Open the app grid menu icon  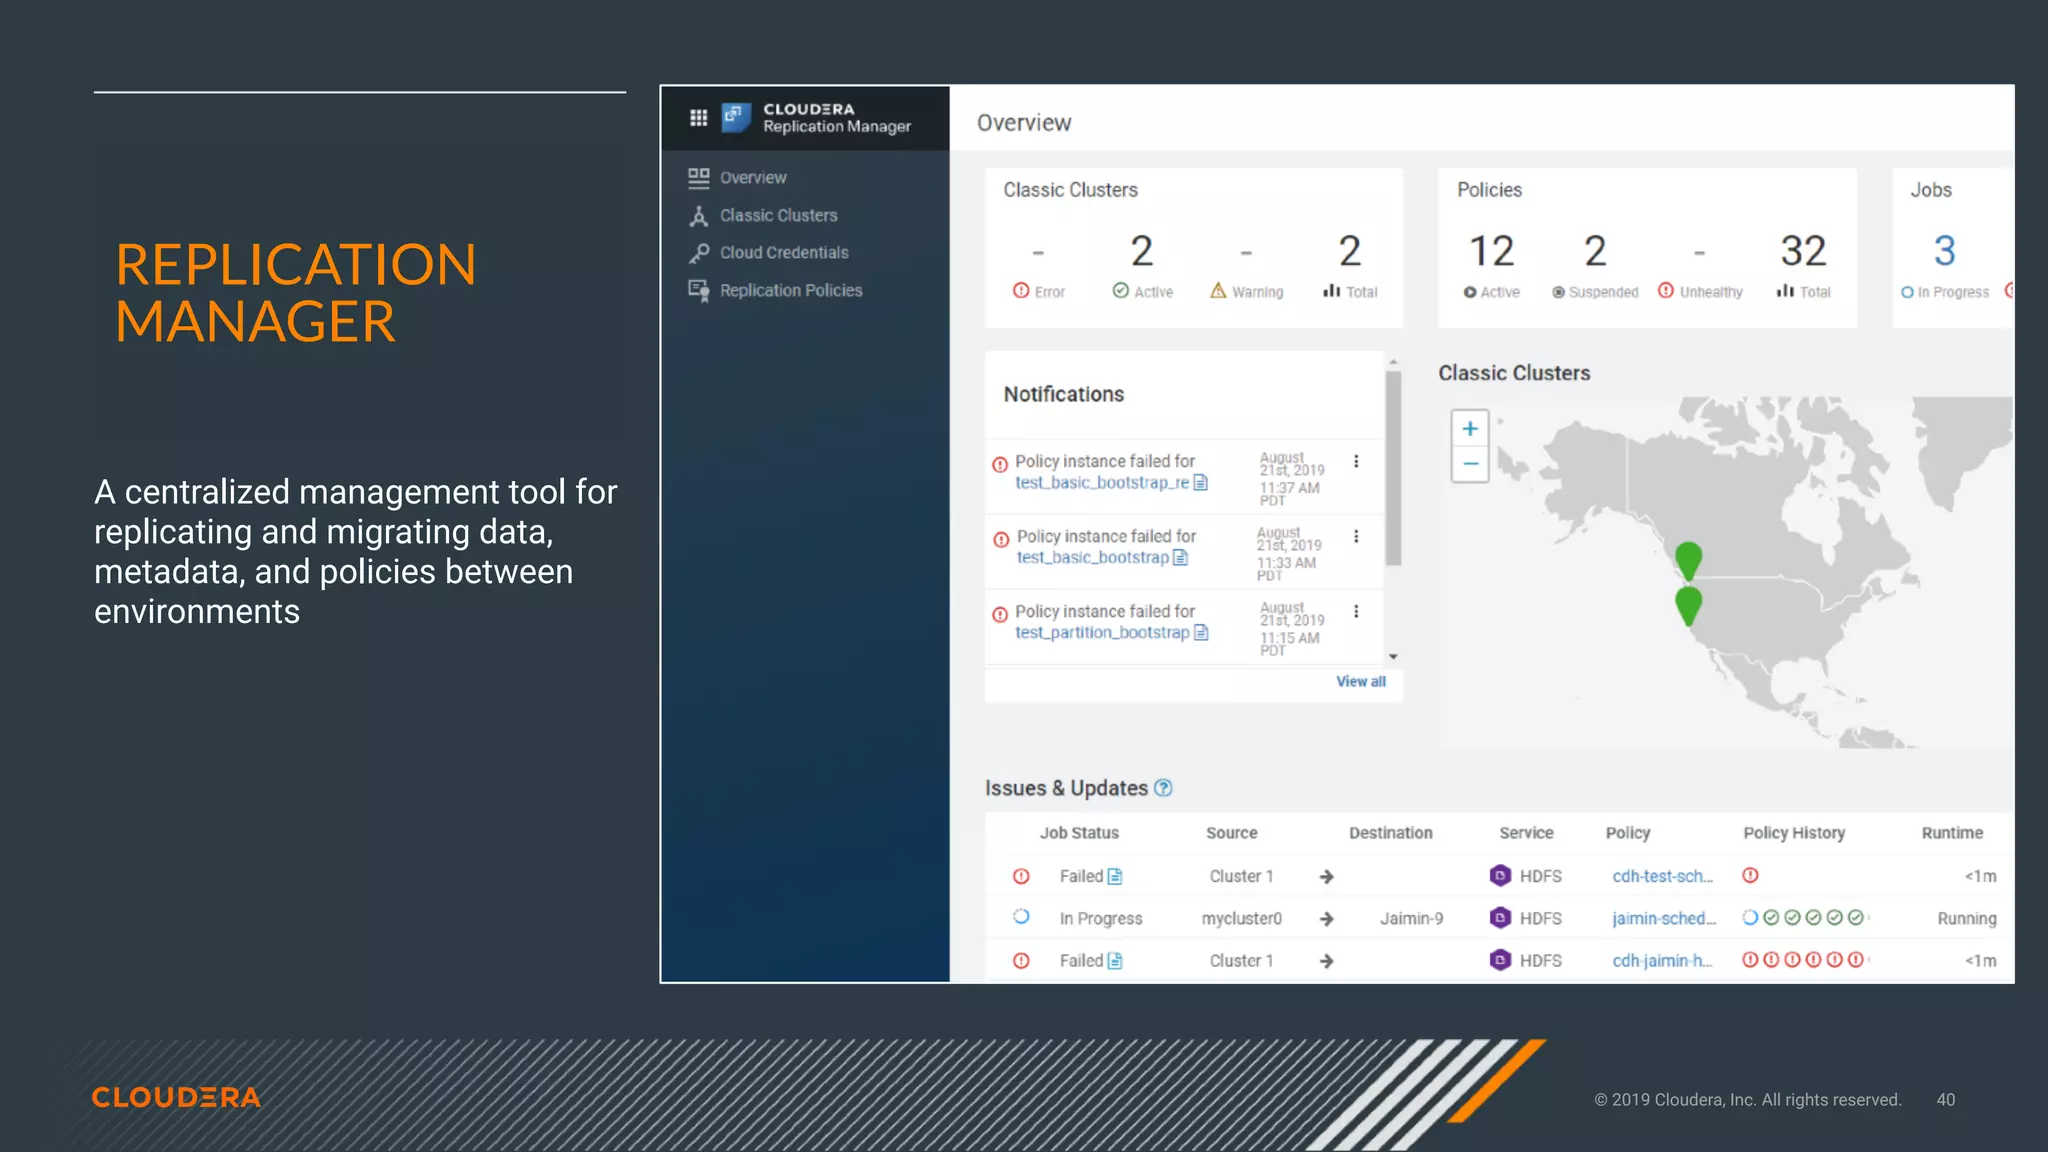coord(698,118)
